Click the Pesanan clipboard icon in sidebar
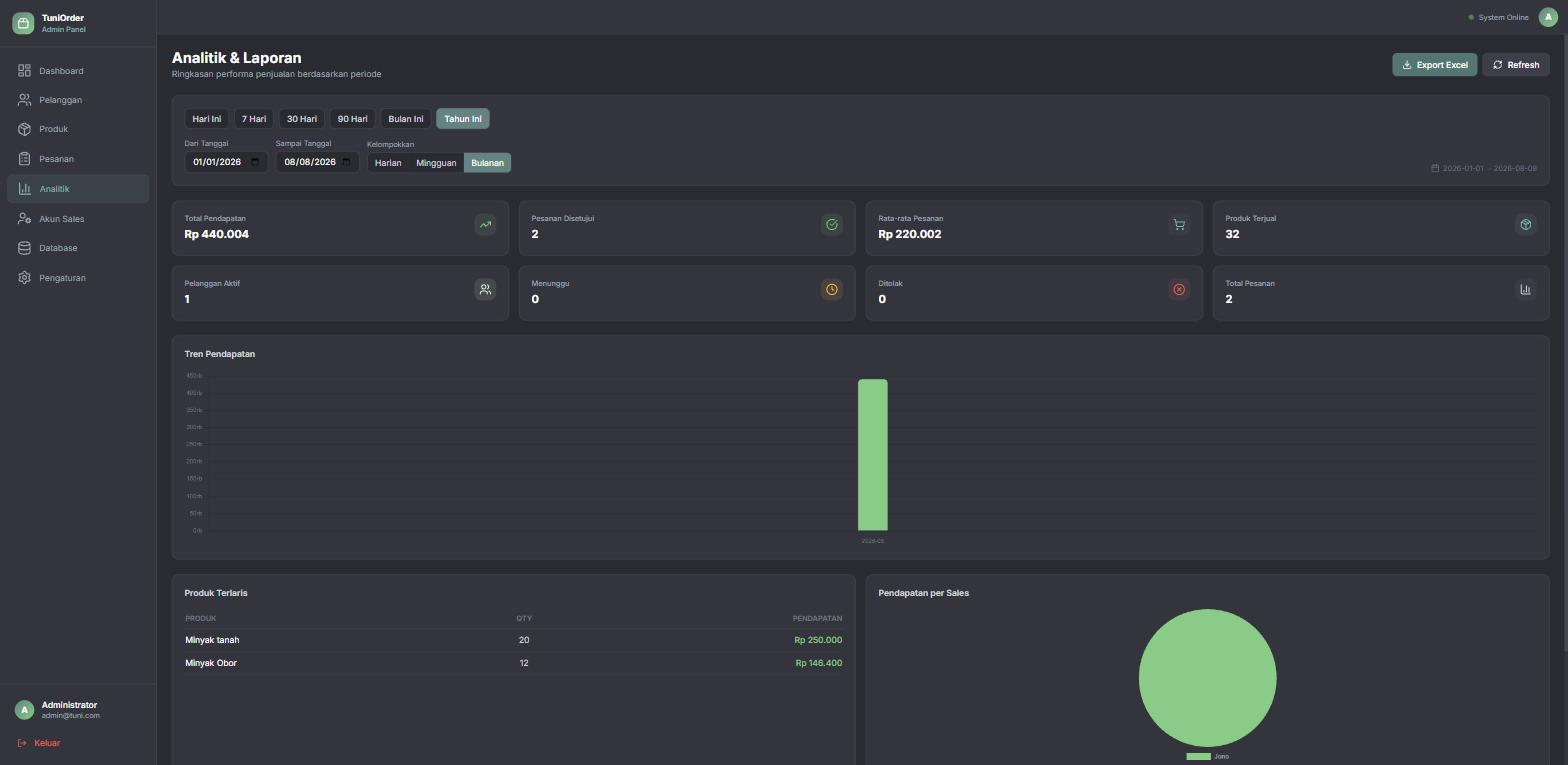Image resolution: width=1568 pixels, height=765 pixels. click(x=24, y=159)
